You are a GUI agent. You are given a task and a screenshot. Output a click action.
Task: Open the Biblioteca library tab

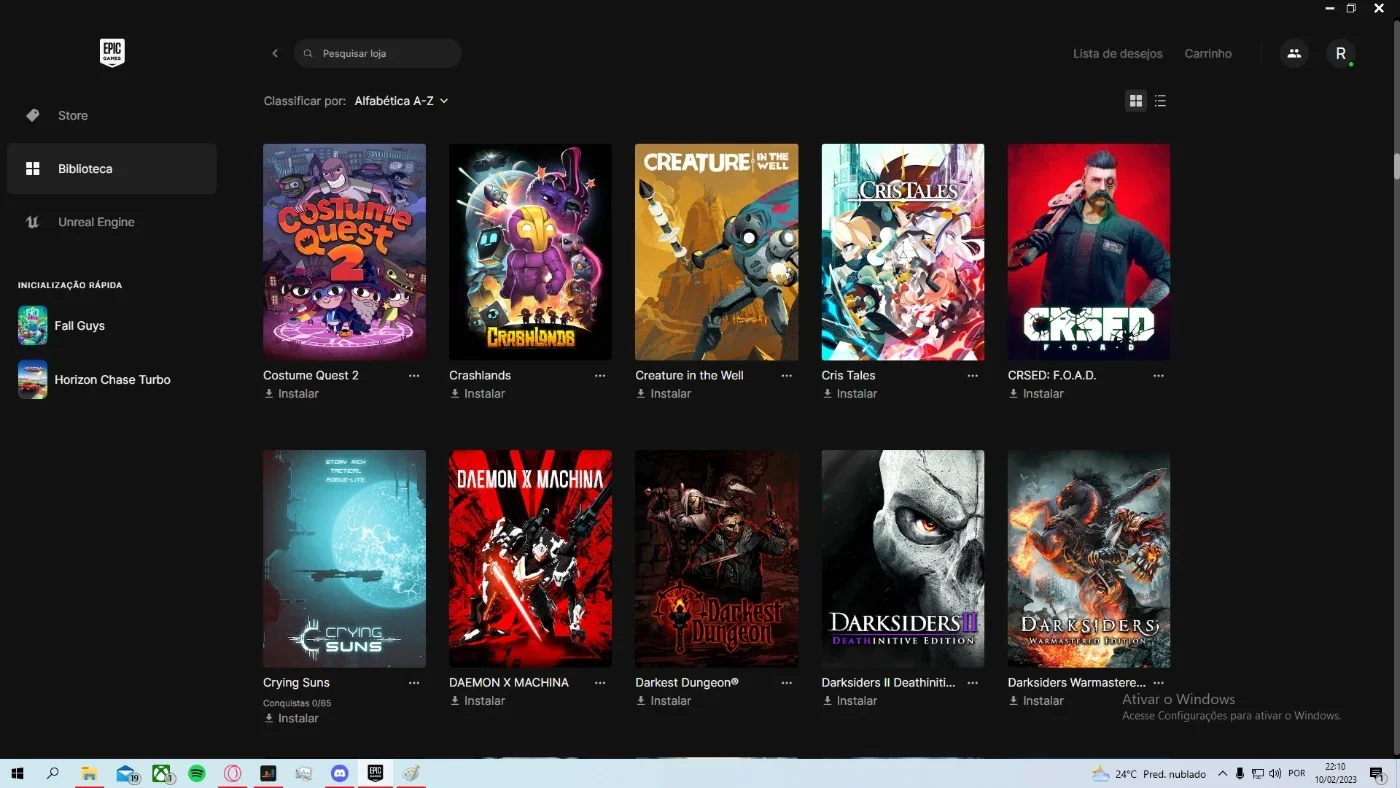(x=112, y=169)
